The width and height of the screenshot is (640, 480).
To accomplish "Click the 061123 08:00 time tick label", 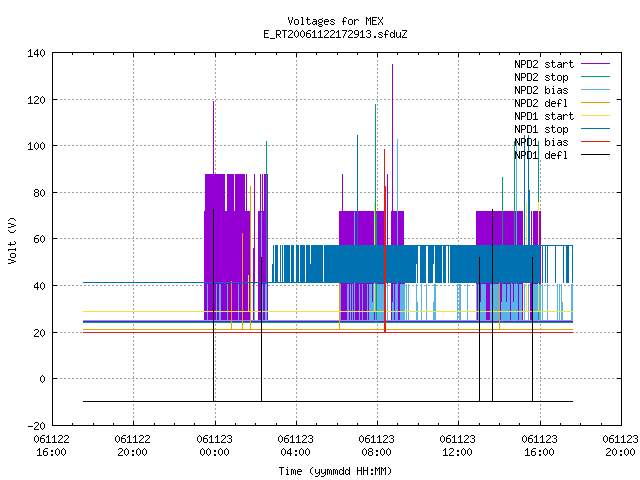I will pyautogui.click(x=376, y=446).
